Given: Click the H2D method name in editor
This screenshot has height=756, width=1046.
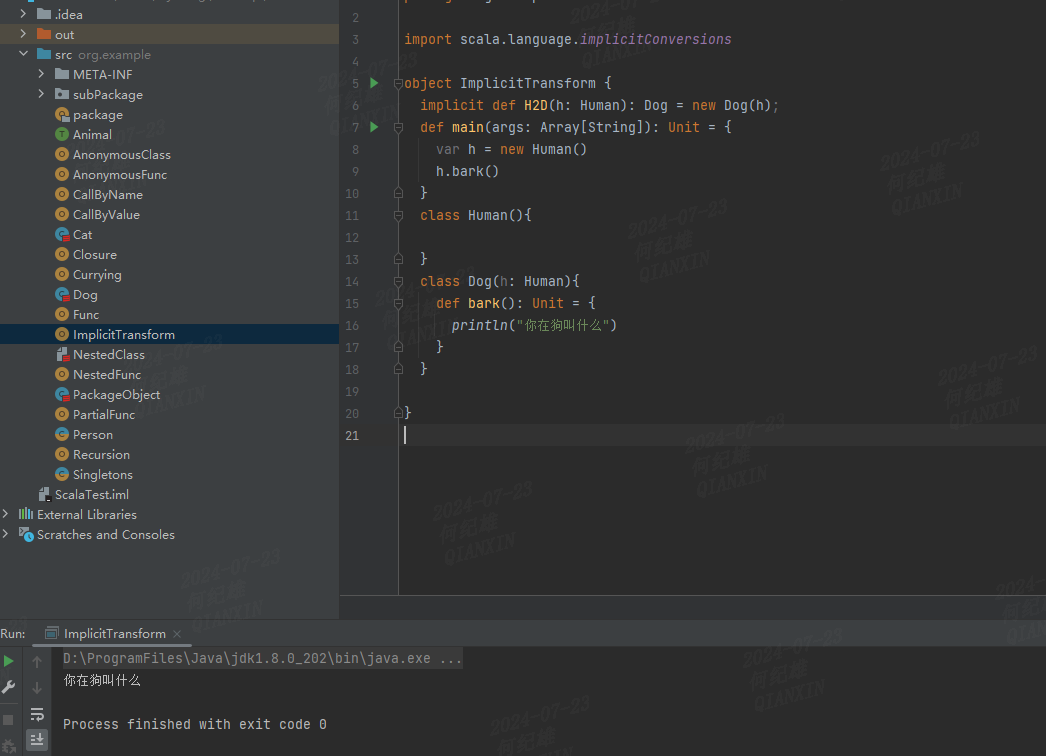Looking at the screenshot, I should 536,105.
